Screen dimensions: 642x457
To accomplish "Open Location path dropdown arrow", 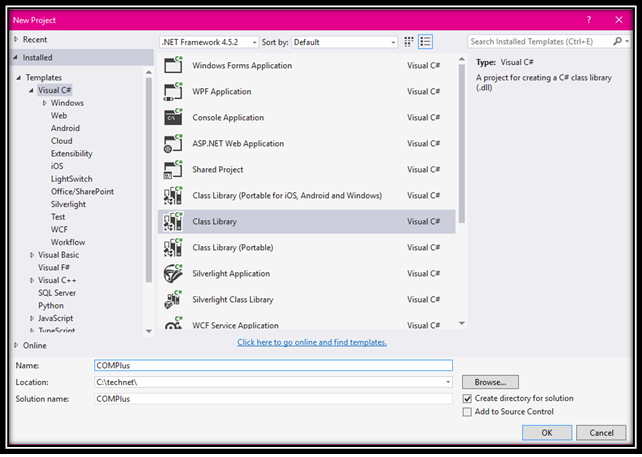I will [448, 382].
